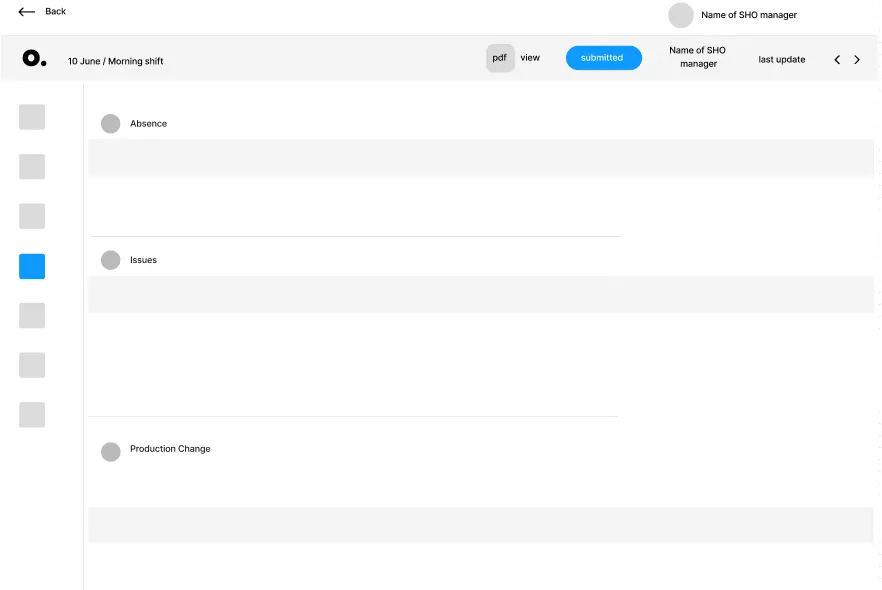882x590 pixels.
Task: Select the pdf button
Action: click(x=500, y=58)
